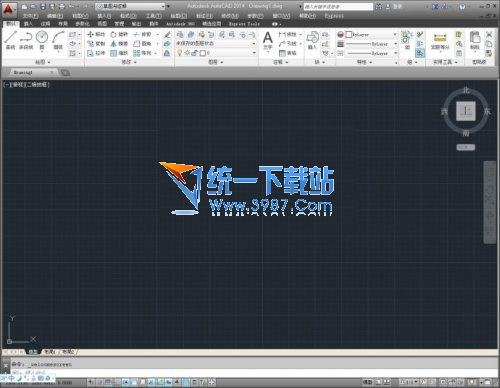Choose the Move command
The height and width of the screenshot is (388, 500).
pyautogui.click(x=96, y=34)
